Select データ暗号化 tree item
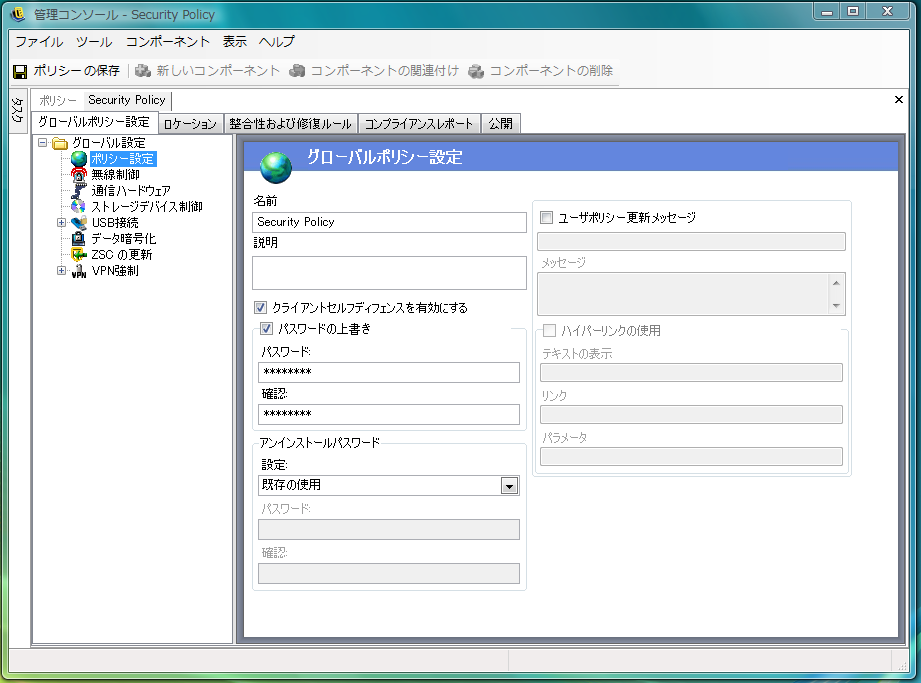 tap(123, 238)
